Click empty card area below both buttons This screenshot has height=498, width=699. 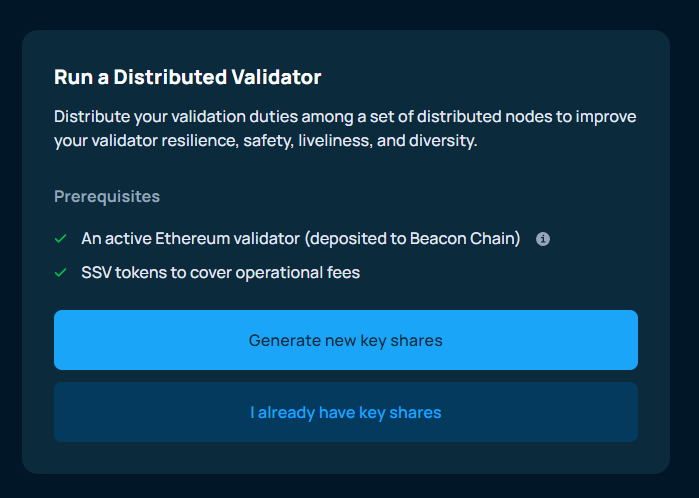coord(345,457)
